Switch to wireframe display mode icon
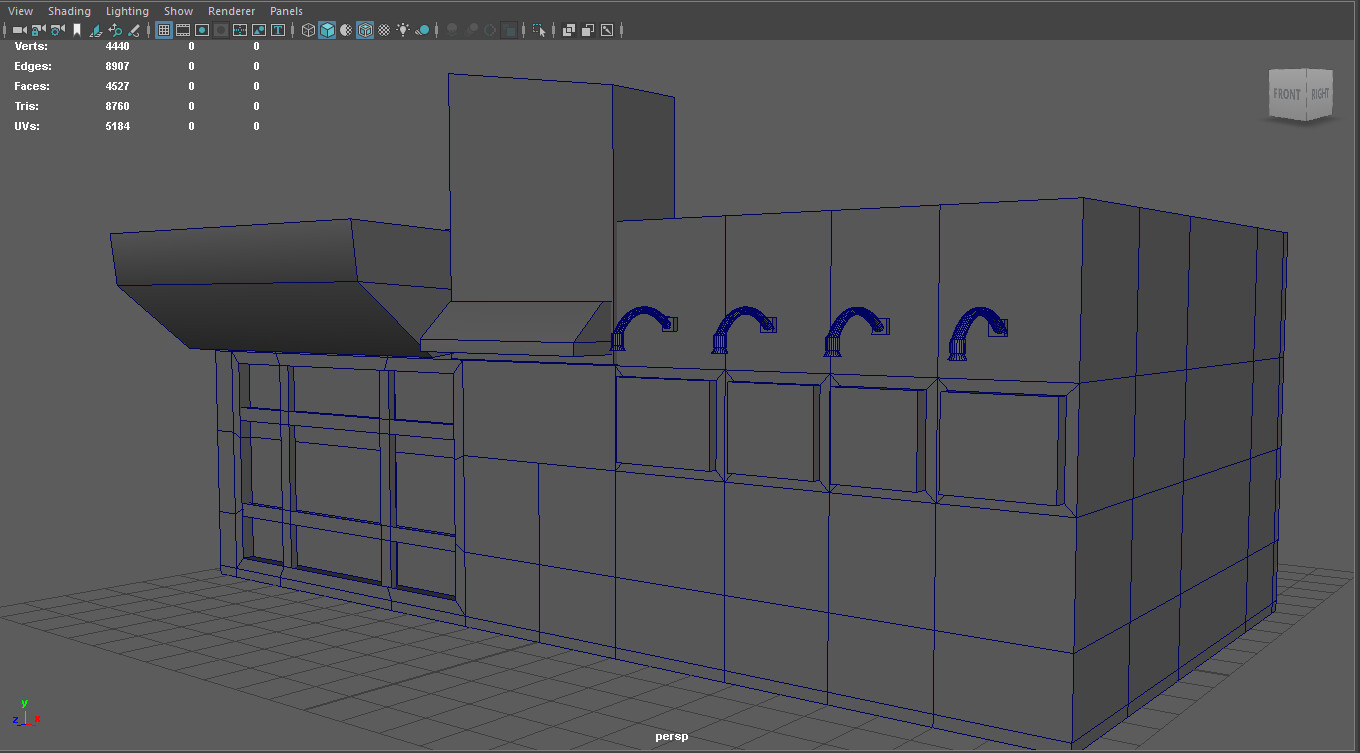 (307, 30)
